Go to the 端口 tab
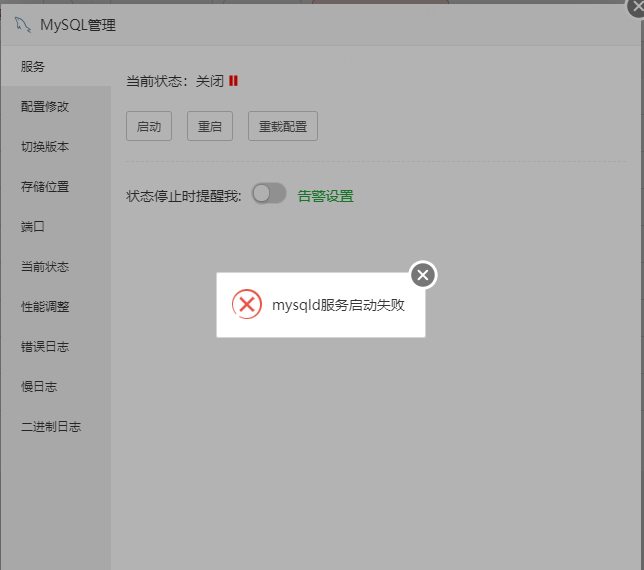Screen dimensions: 644x570 pyautogui.click(x=56, y=226)
